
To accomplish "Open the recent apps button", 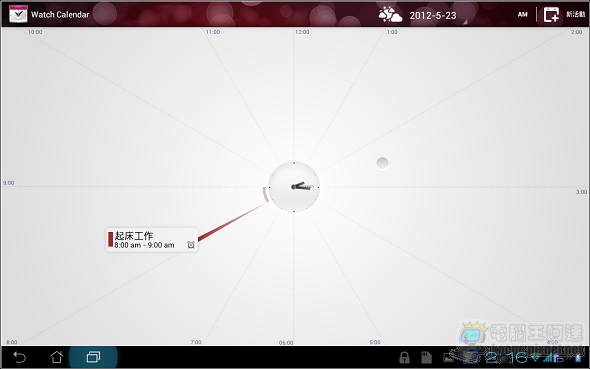I will click(x=93, y=357).
